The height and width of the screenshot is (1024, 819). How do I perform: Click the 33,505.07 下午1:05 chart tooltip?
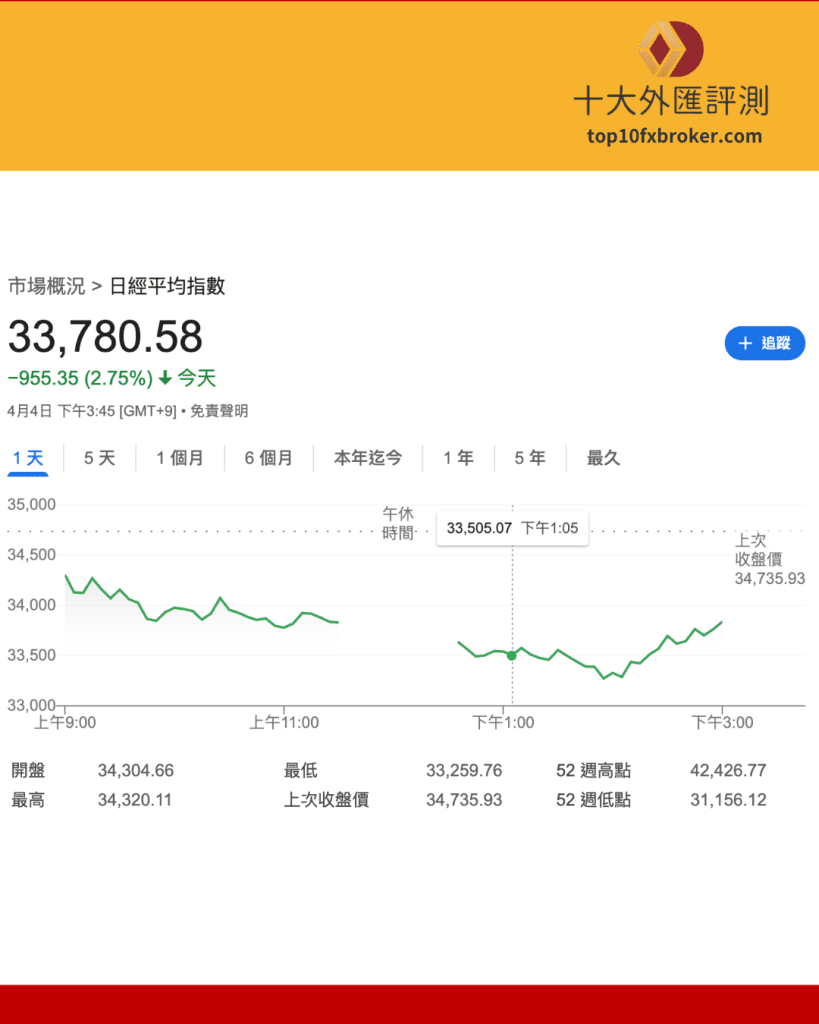(512, 528)
